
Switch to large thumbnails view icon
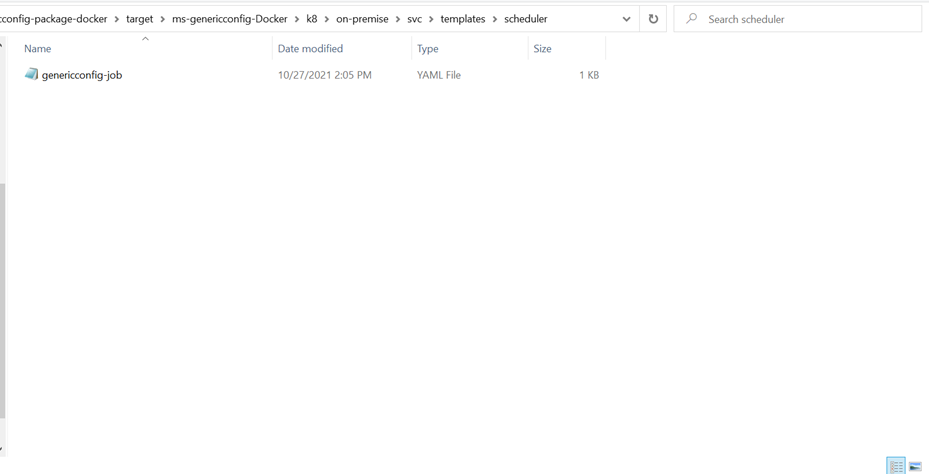(915, 466)
